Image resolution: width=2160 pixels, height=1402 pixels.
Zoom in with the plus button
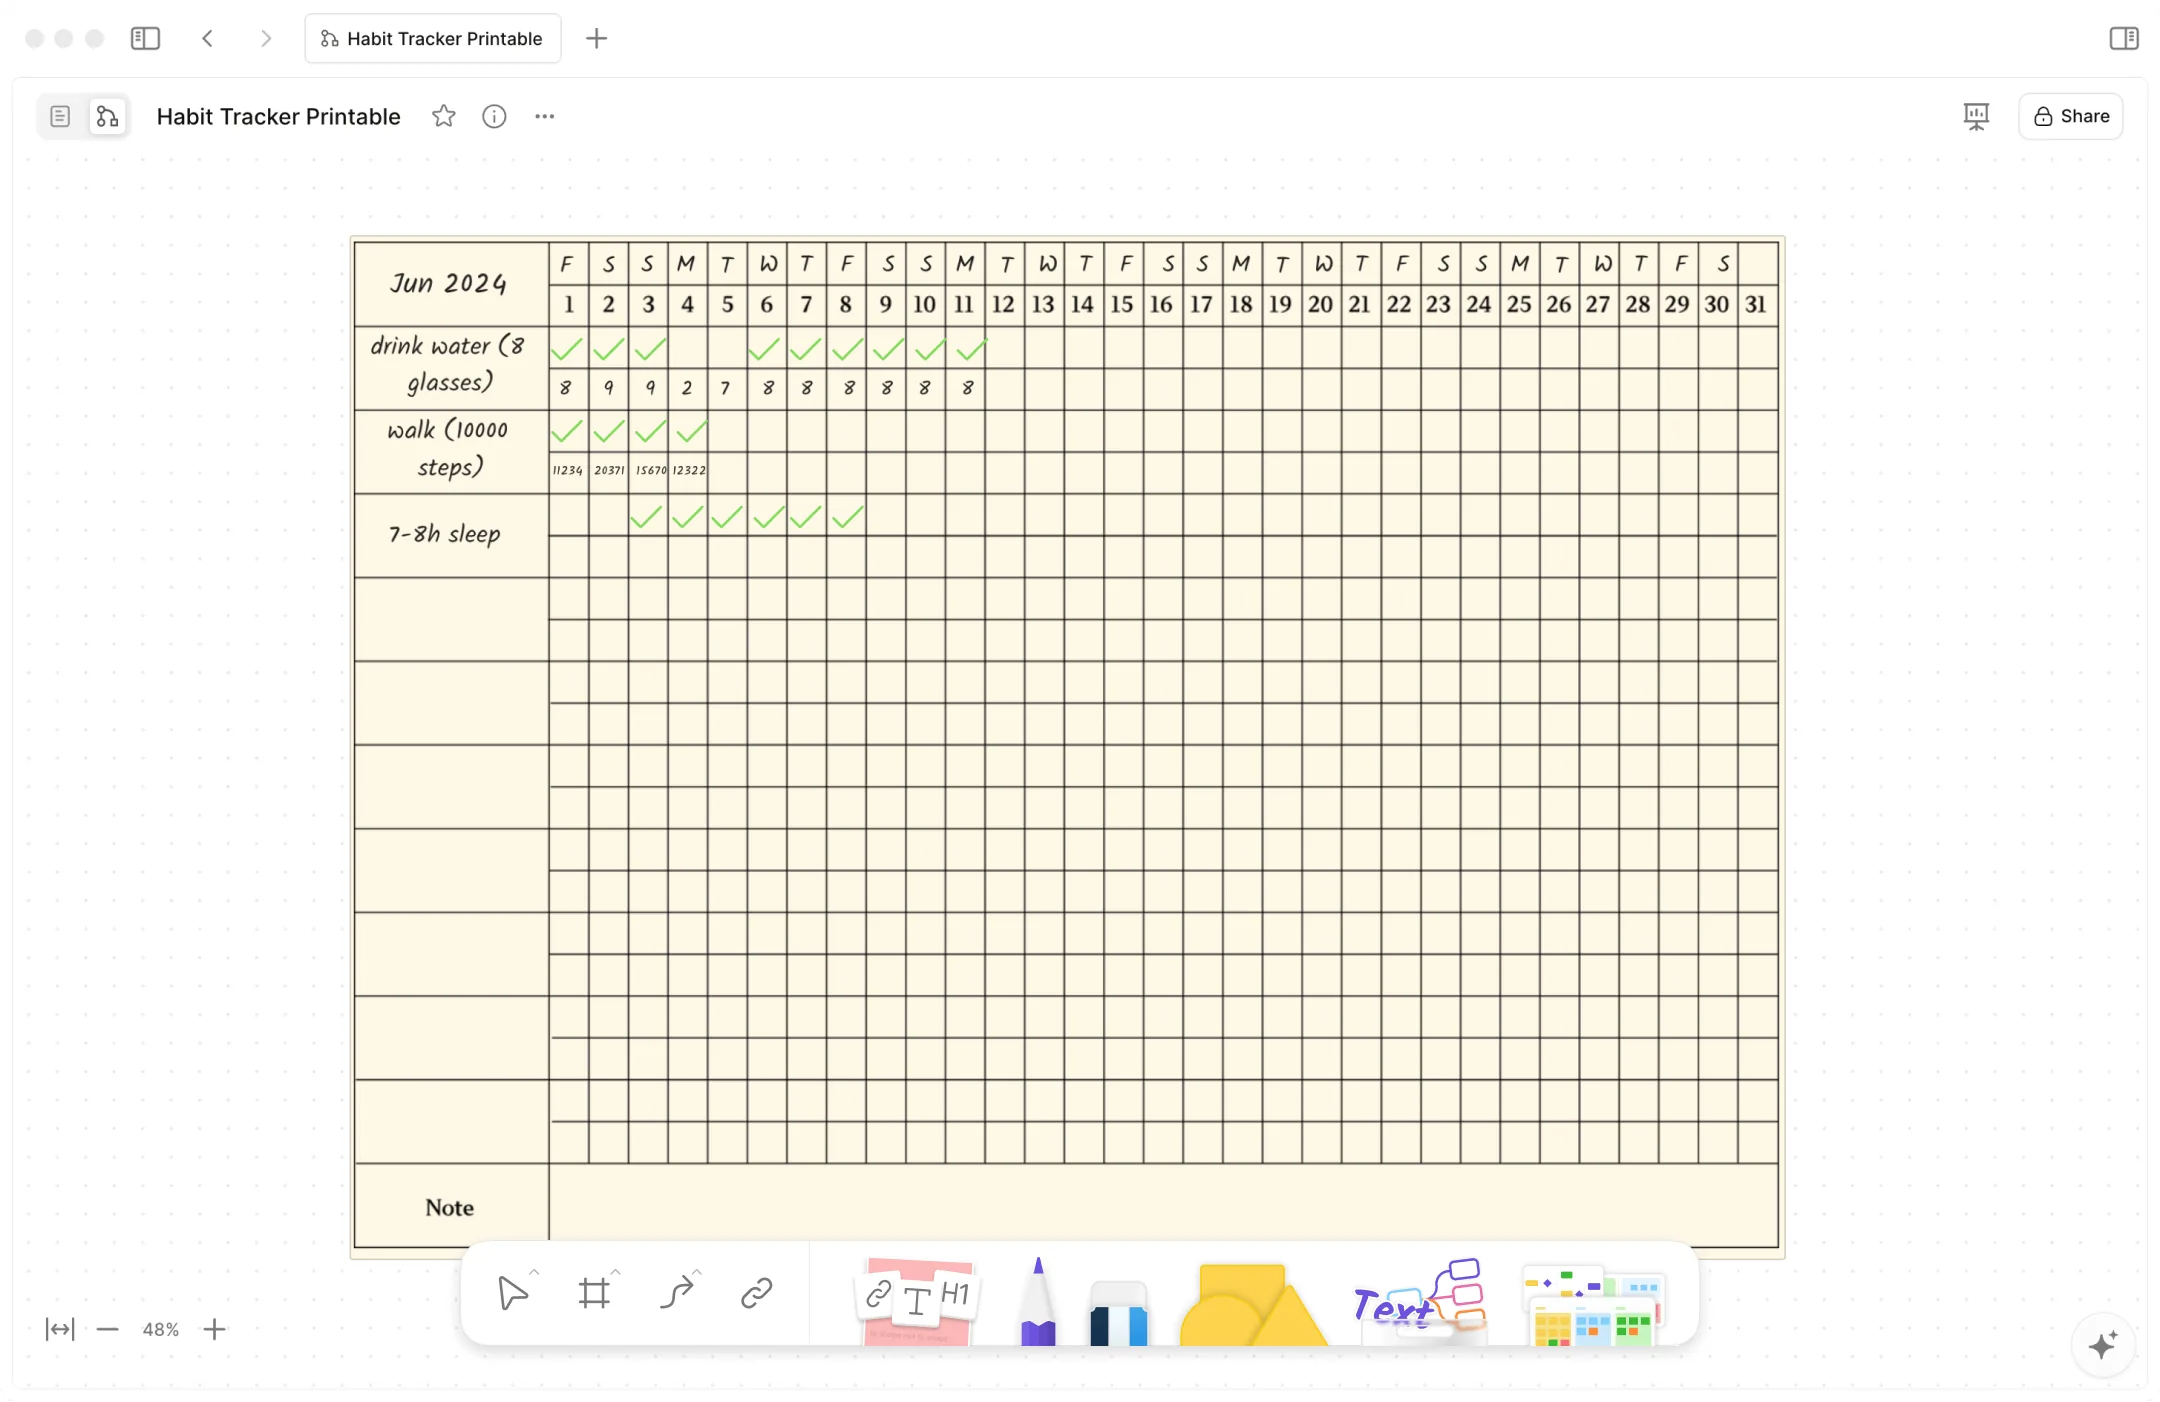click(214, 1329)
